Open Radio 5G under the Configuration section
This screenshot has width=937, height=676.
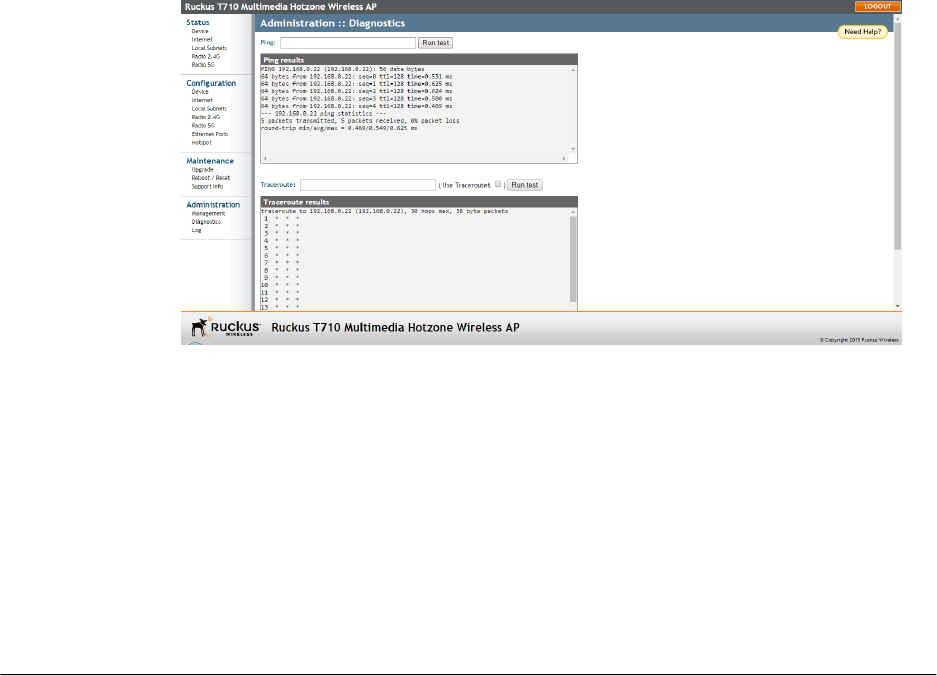click(203, 126)
